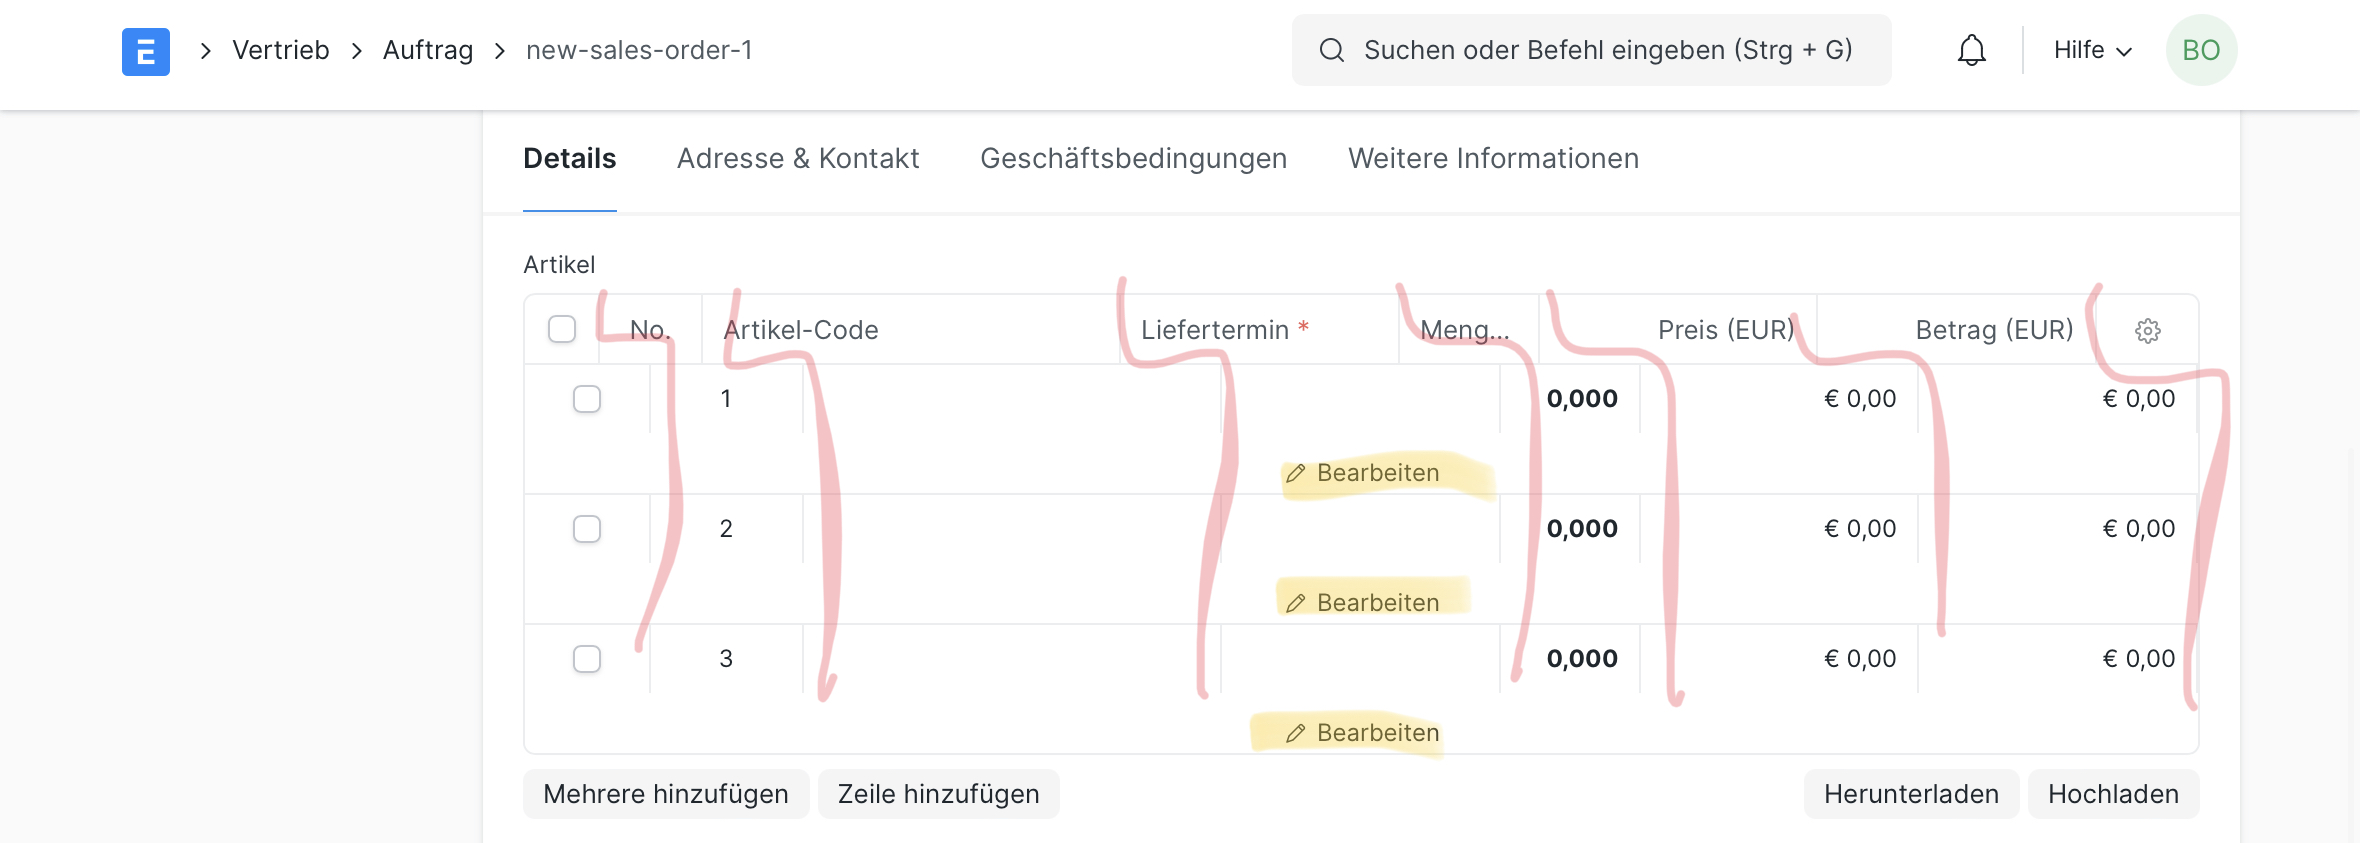Click the ERPNext logo icon

(145, 50)
